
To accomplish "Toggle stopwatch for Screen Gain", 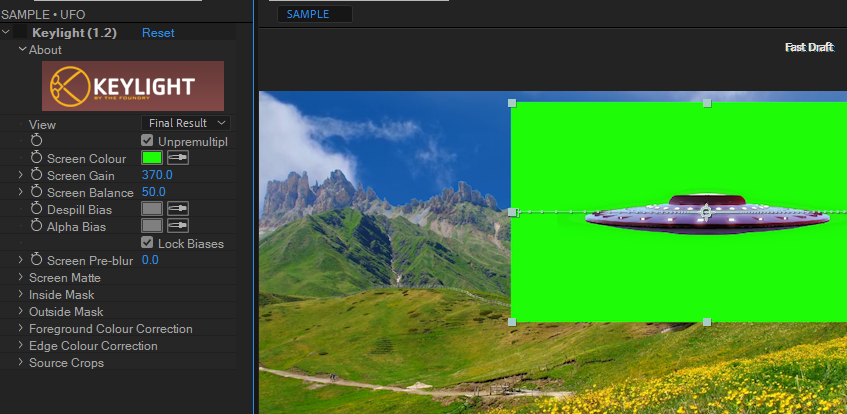I will 36,175.
